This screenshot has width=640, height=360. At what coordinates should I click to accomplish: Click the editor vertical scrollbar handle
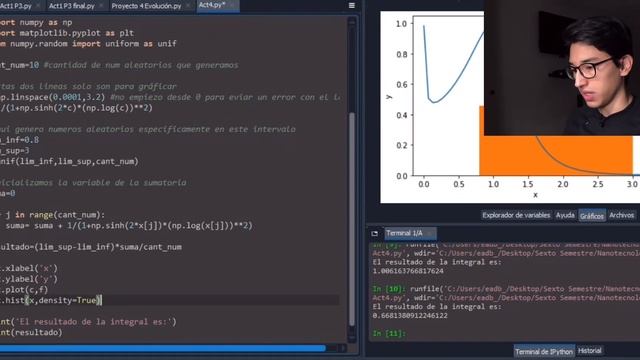click(x=352, y=218)
